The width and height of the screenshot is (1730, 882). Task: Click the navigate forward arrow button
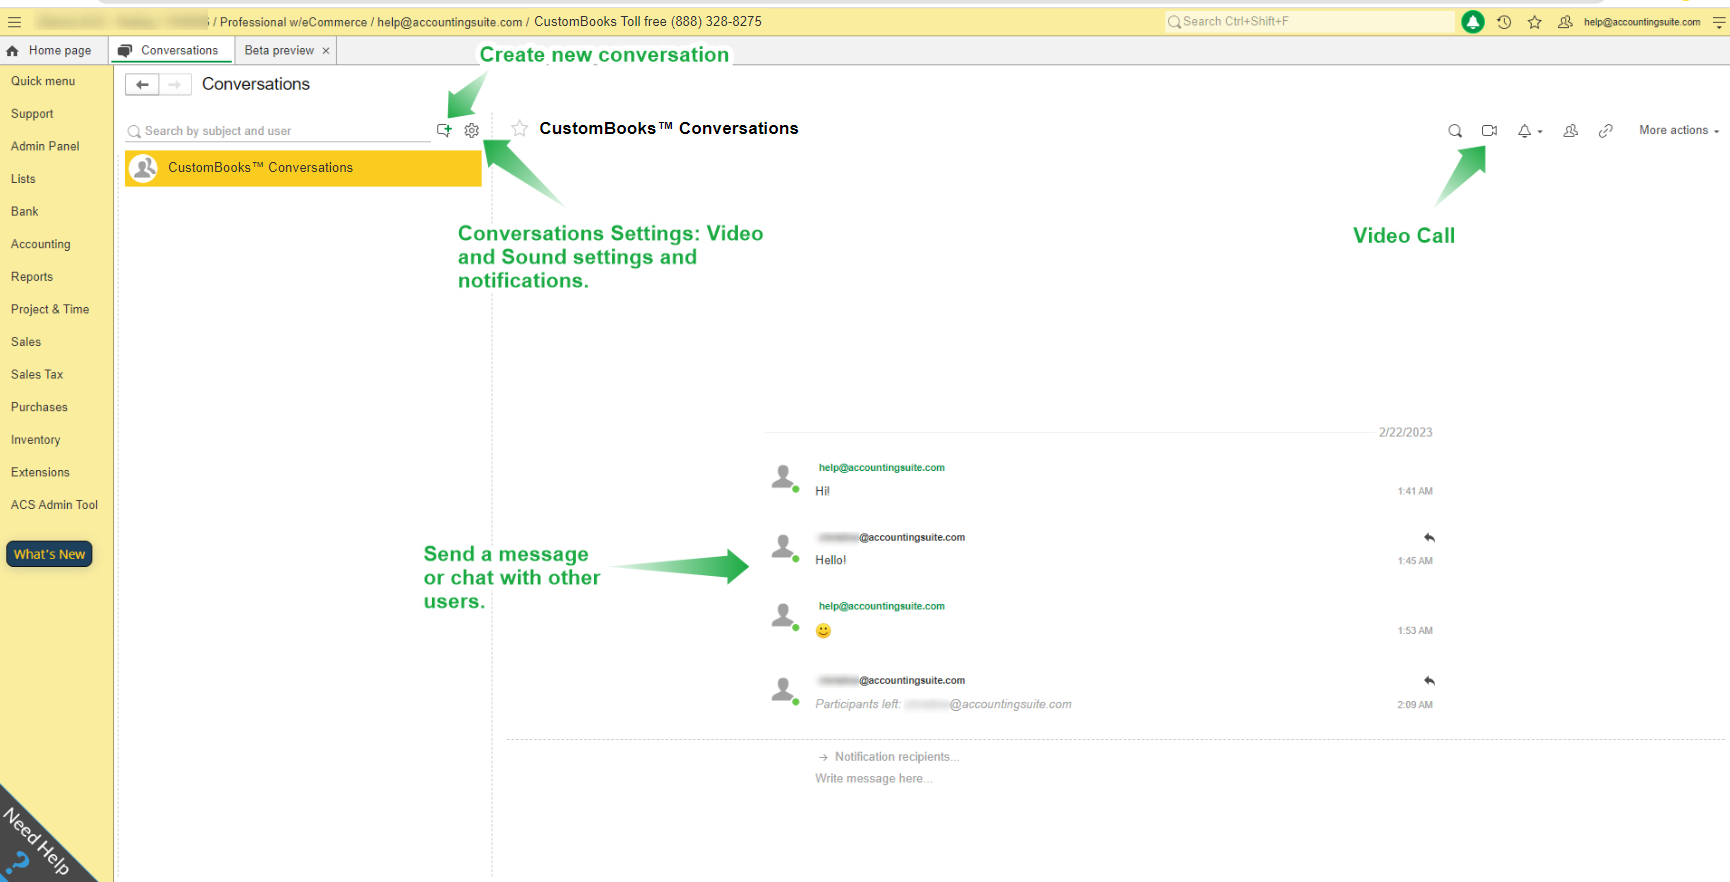point(175,85)
